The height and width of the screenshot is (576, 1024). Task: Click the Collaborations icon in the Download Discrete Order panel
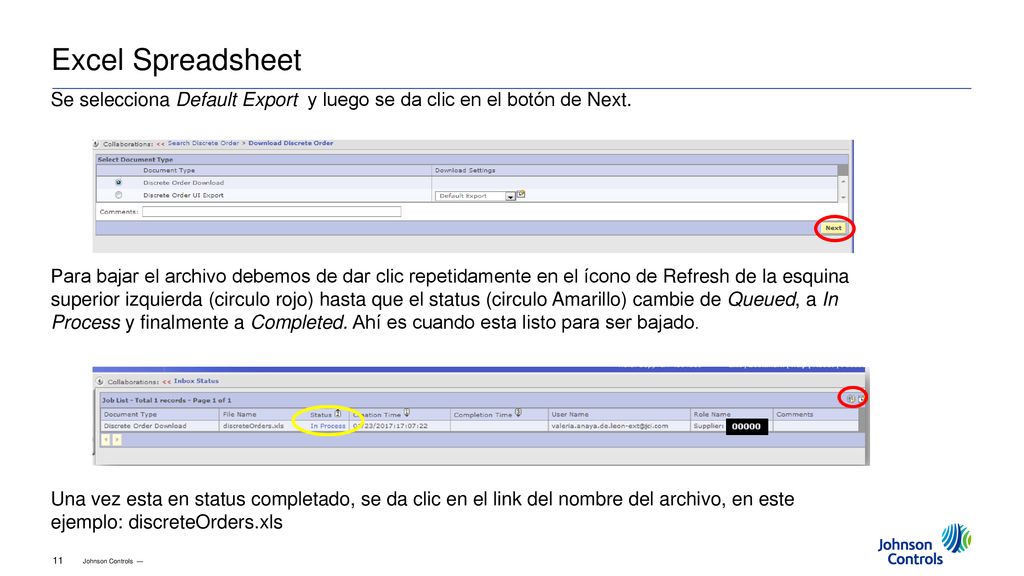pyautogui.click(x=96, y=144)
